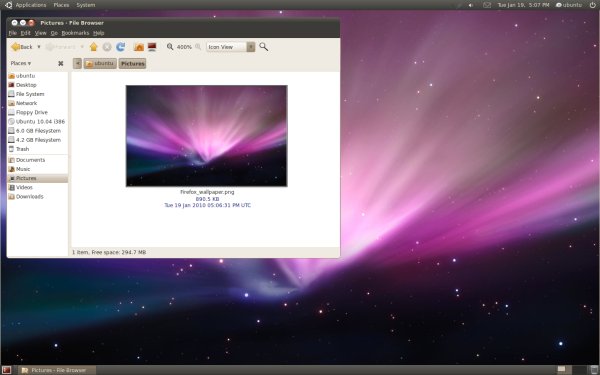
Task: Click the clock showing Tue Jan 19
Action: pyautogui.click(x=523, y=5)
